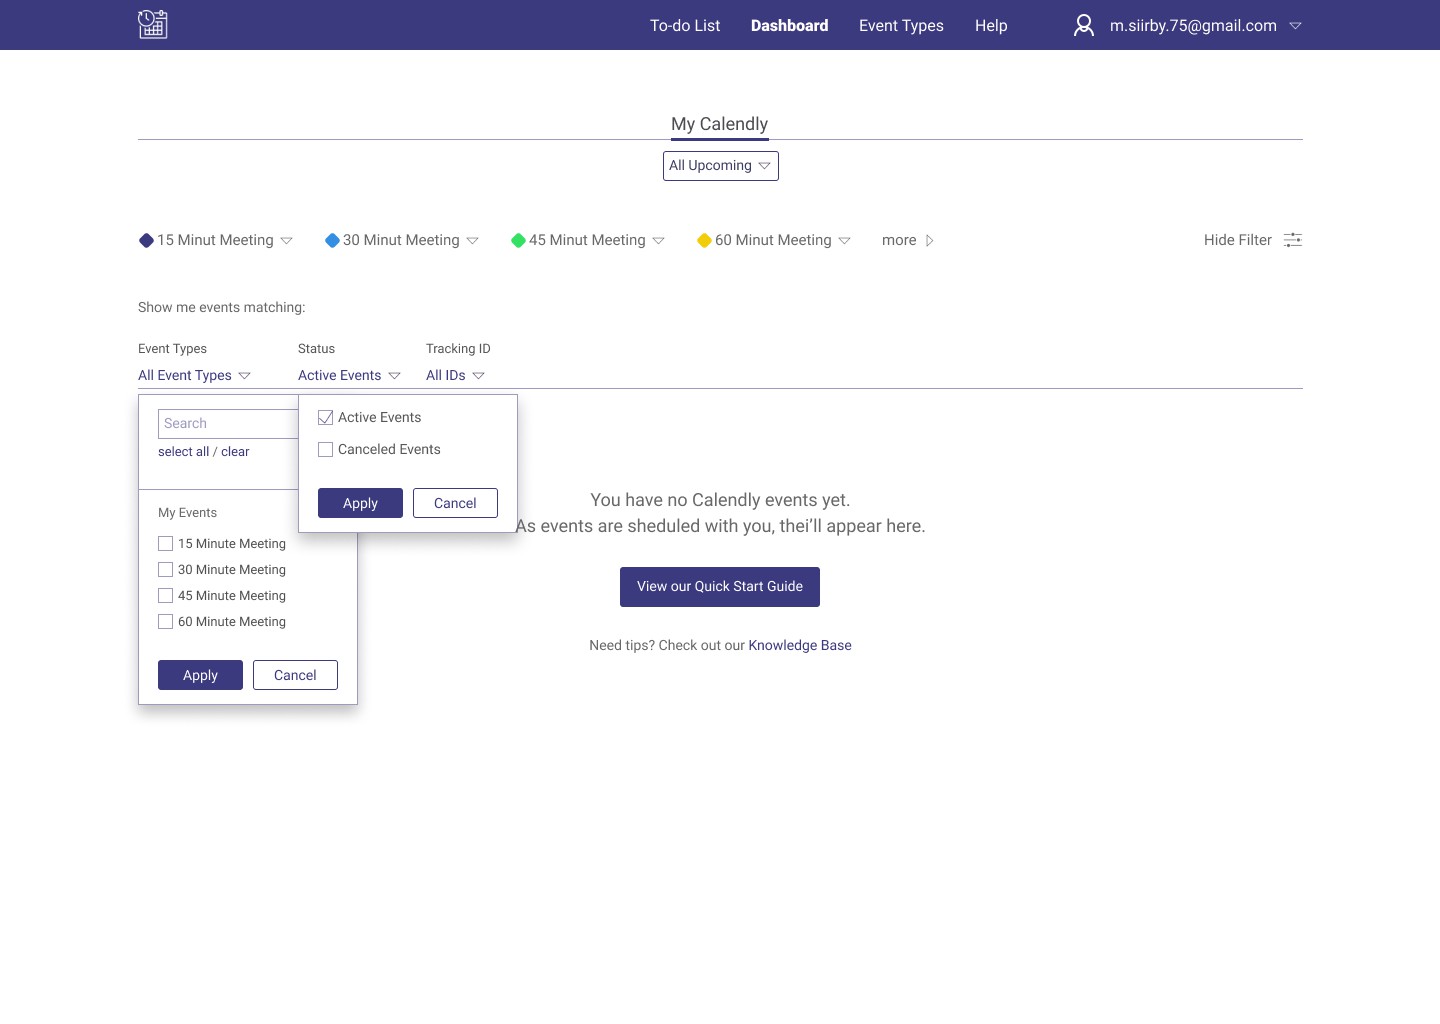The height and width of the screenshot is (1024, 1440).
Task: Click Hide Filter
Action: pos(1238,240)
